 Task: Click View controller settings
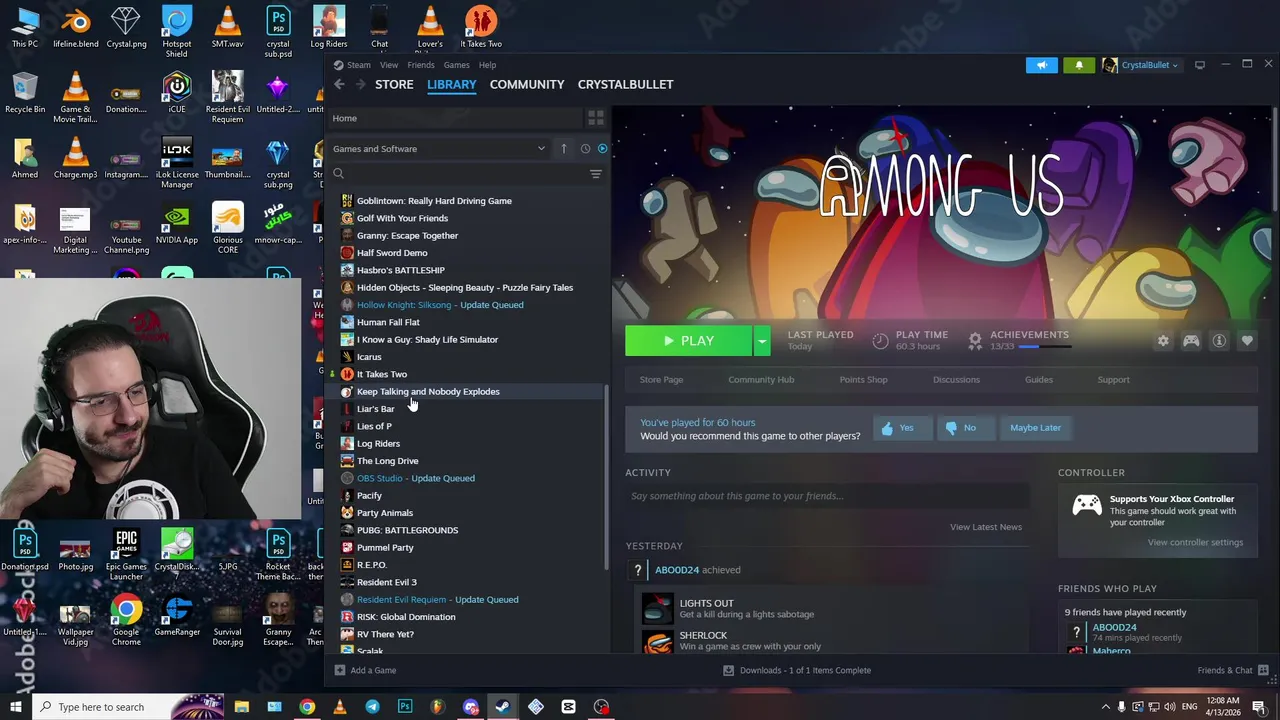point(1195,542)
